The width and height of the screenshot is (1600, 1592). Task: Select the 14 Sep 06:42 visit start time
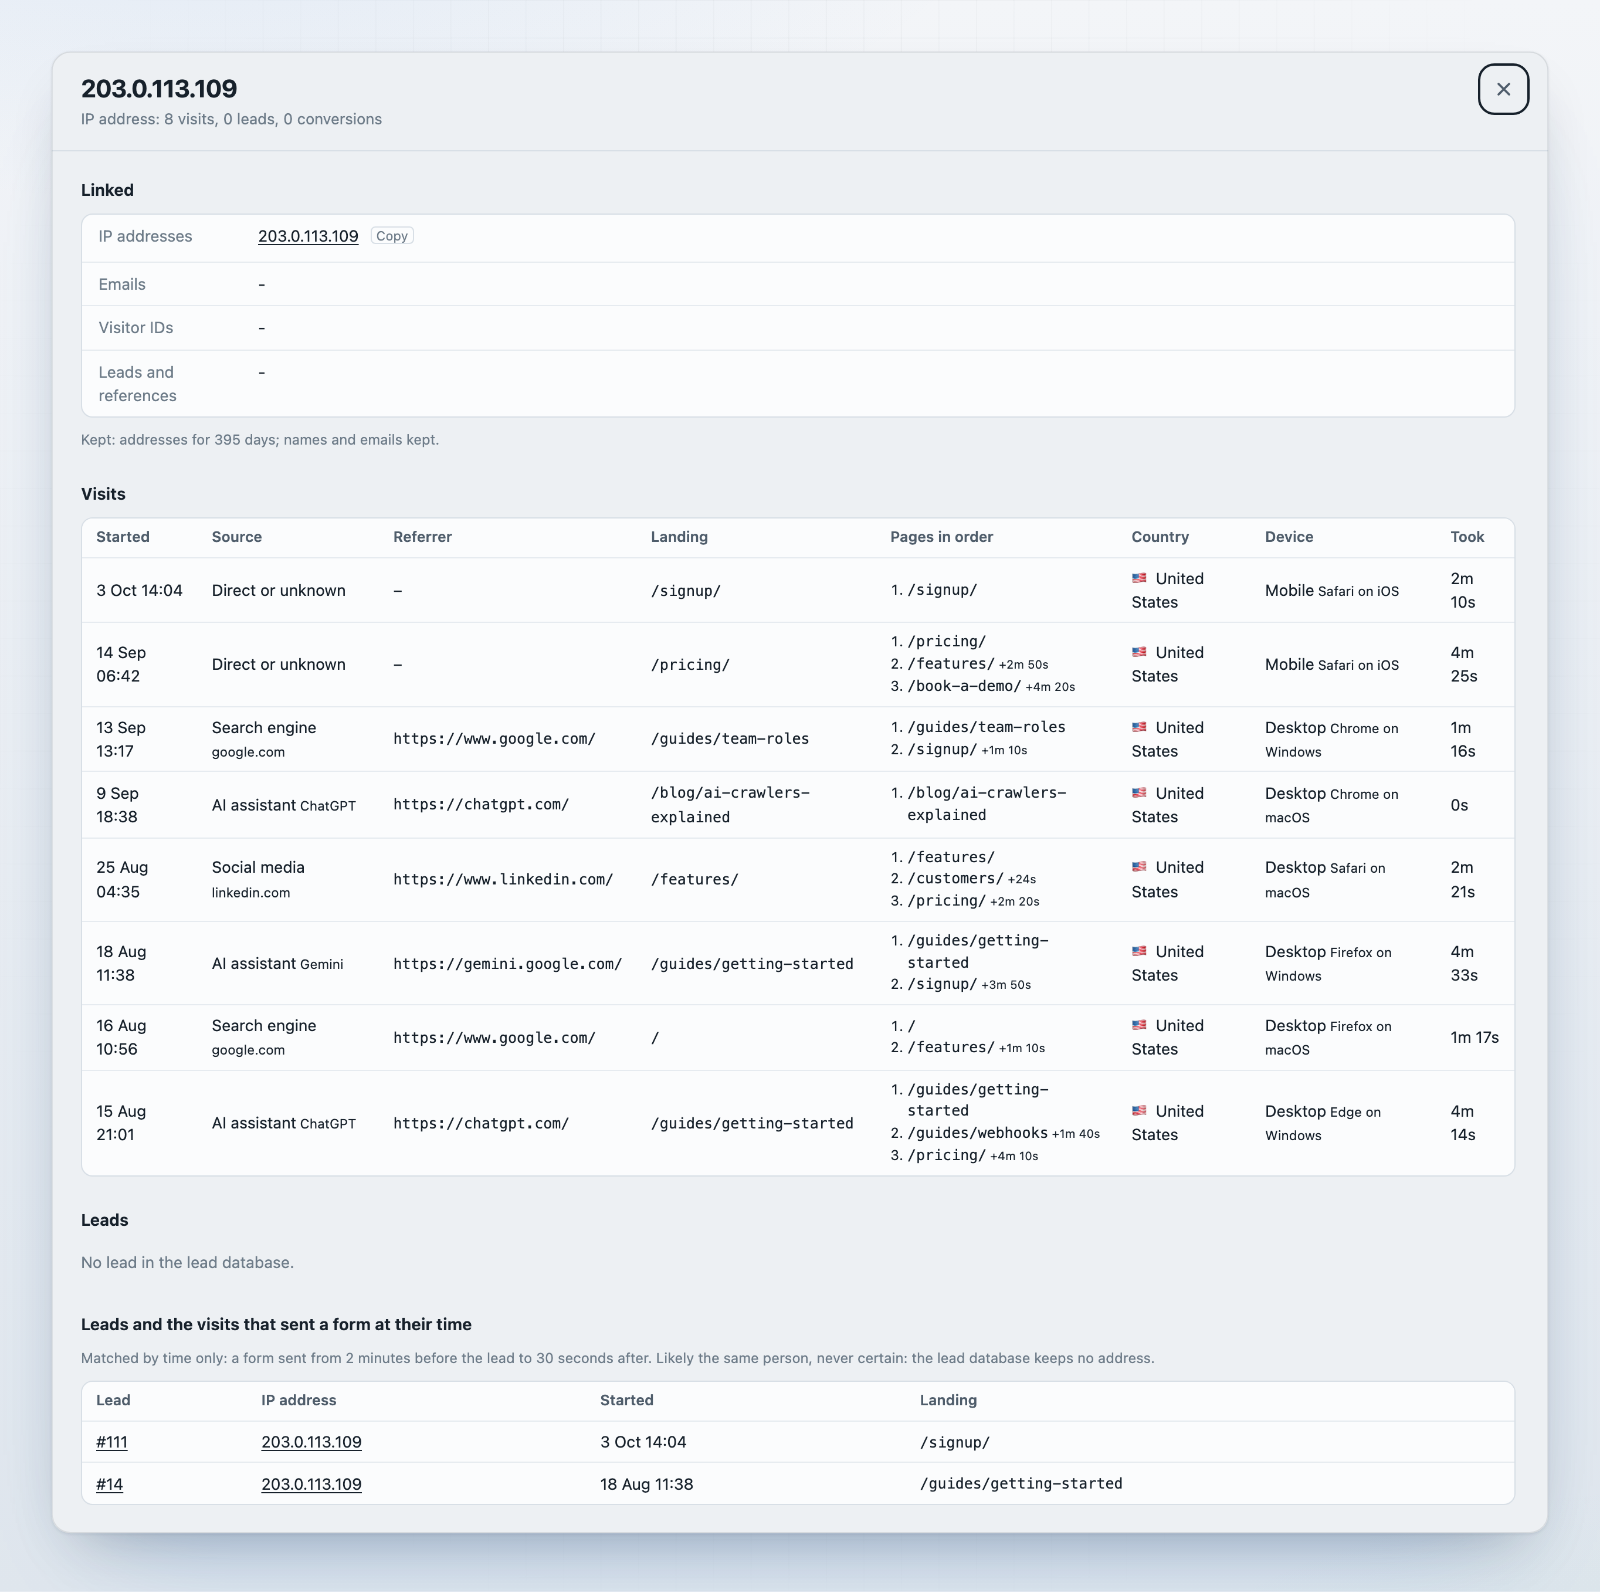click(x=121, y=664)
